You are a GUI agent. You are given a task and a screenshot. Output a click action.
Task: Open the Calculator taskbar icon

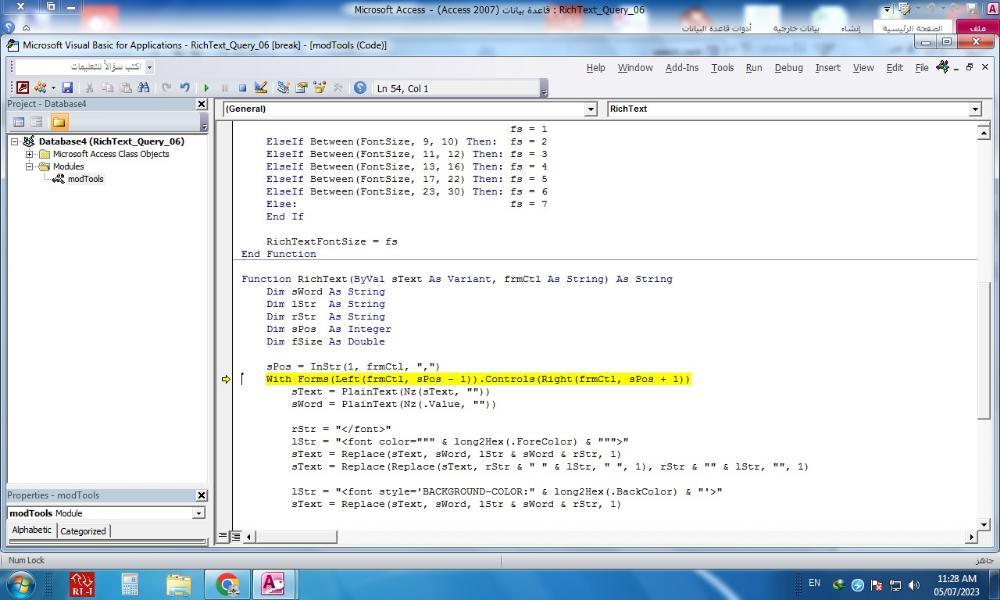coord(130,584)
